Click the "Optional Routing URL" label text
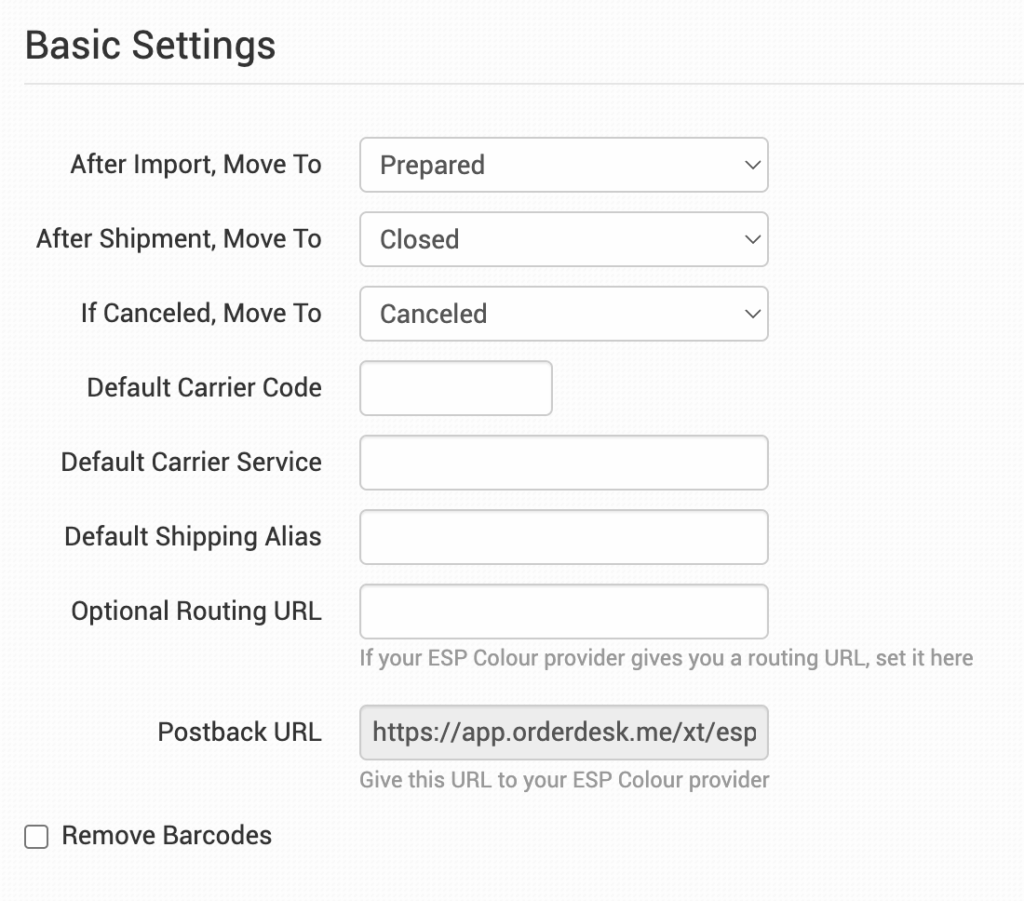The image size is (1024, 901). [196, 611]
